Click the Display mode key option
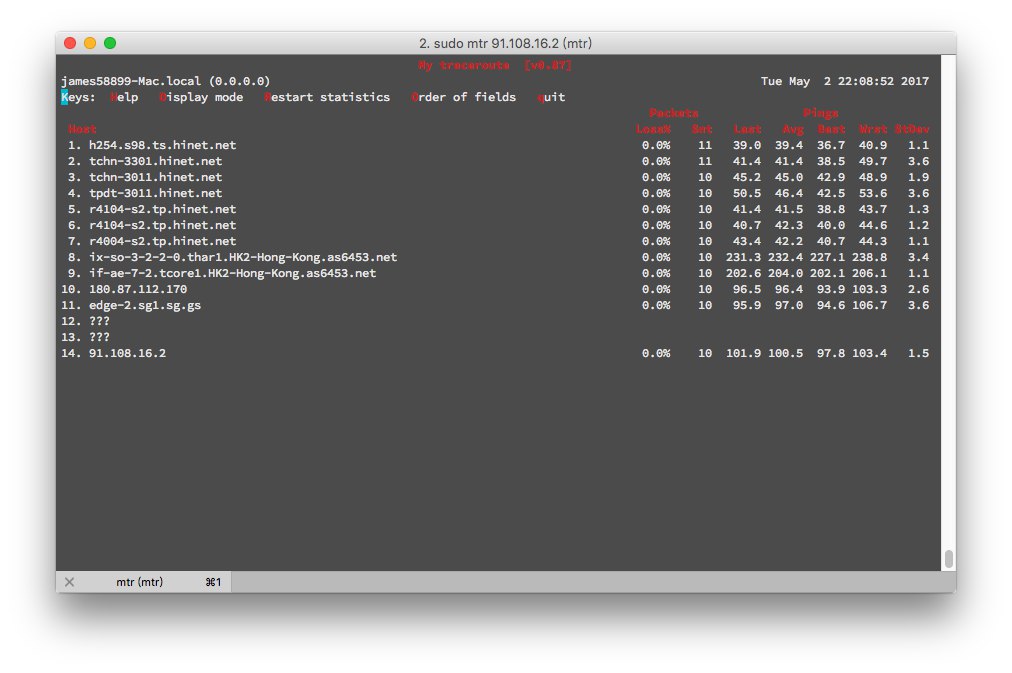This screenshot has height=673, width=1012. pyautogui.click(x=201, y=97)
